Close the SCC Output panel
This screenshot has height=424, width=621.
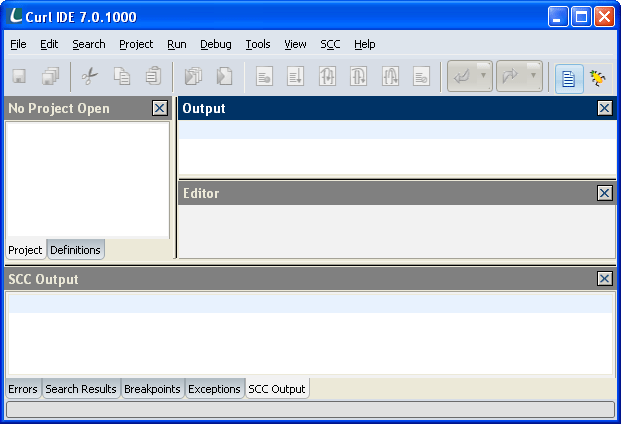coord(604,279)
